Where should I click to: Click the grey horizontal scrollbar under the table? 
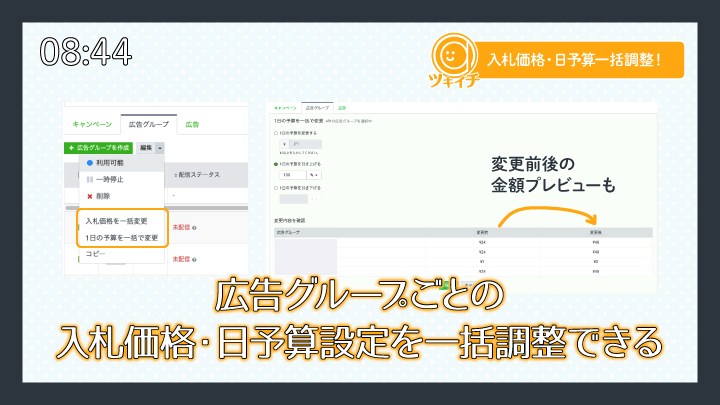(156, 208)
